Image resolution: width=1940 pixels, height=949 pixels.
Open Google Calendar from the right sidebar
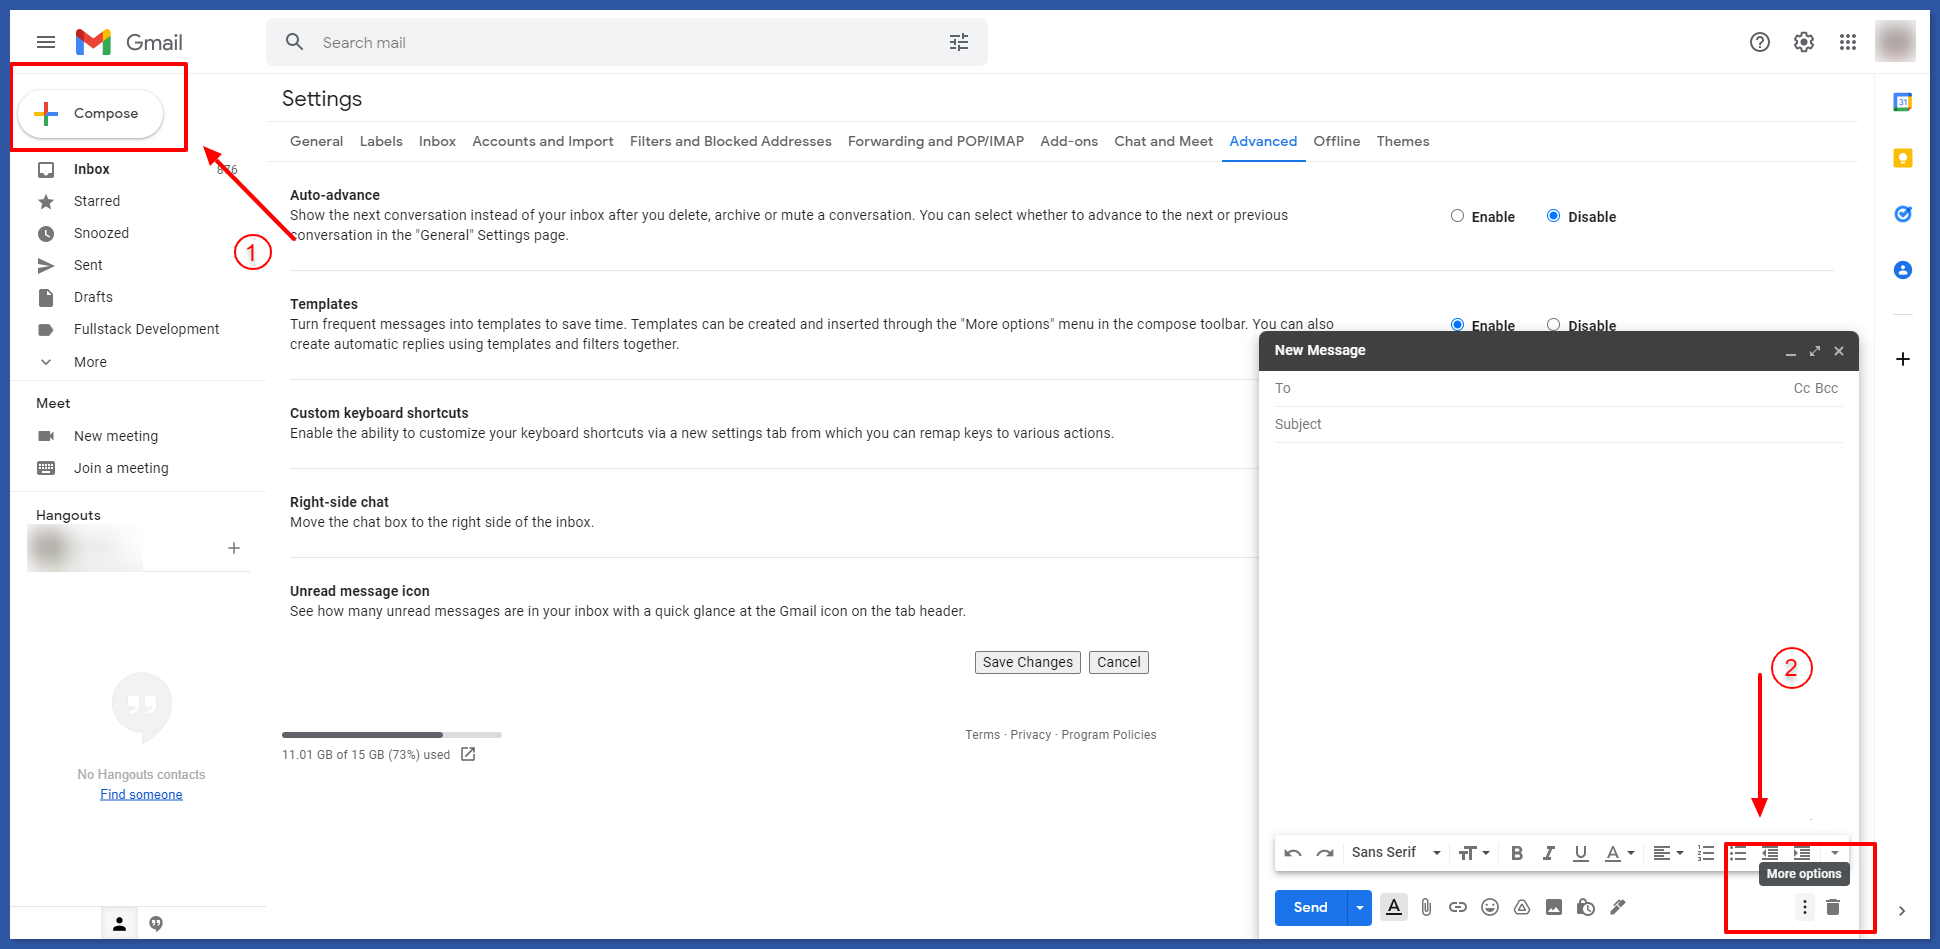[x=1903, y=103]
